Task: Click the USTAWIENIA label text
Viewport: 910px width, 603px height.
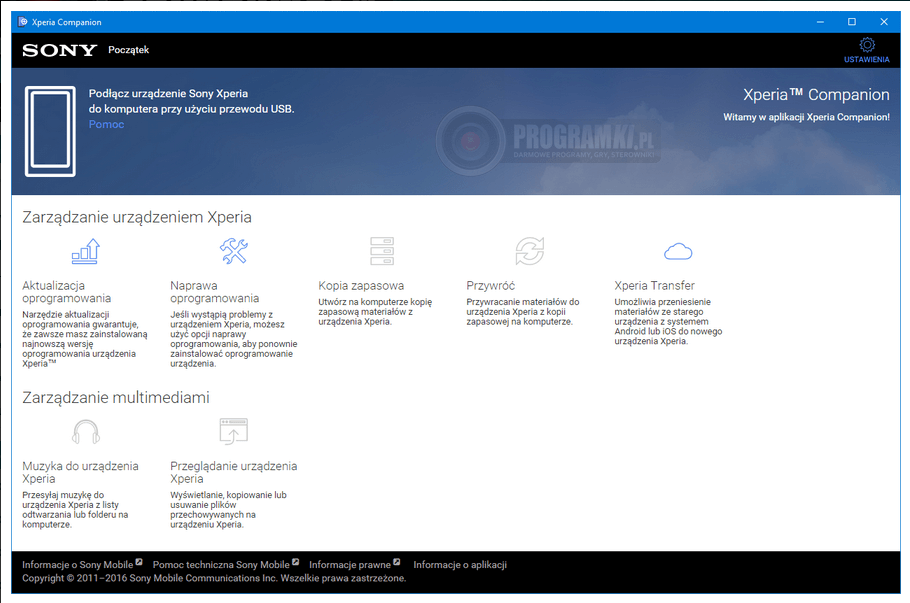Action: point(866,60)
